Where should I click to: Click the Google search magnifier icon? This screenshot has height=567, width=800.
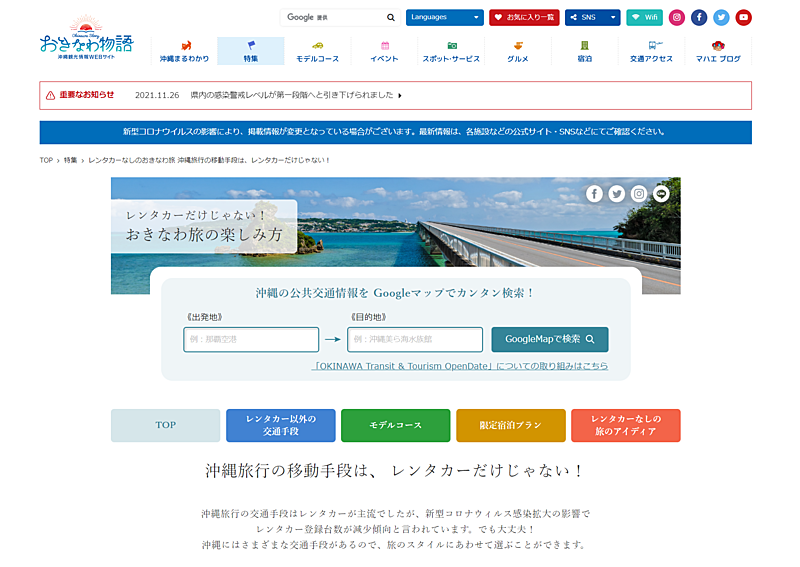(x=391, y=17)
